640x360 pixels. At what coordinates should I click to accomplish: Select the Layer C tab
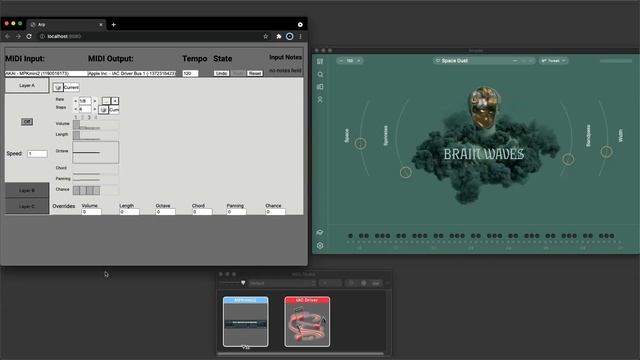point(27,207)
